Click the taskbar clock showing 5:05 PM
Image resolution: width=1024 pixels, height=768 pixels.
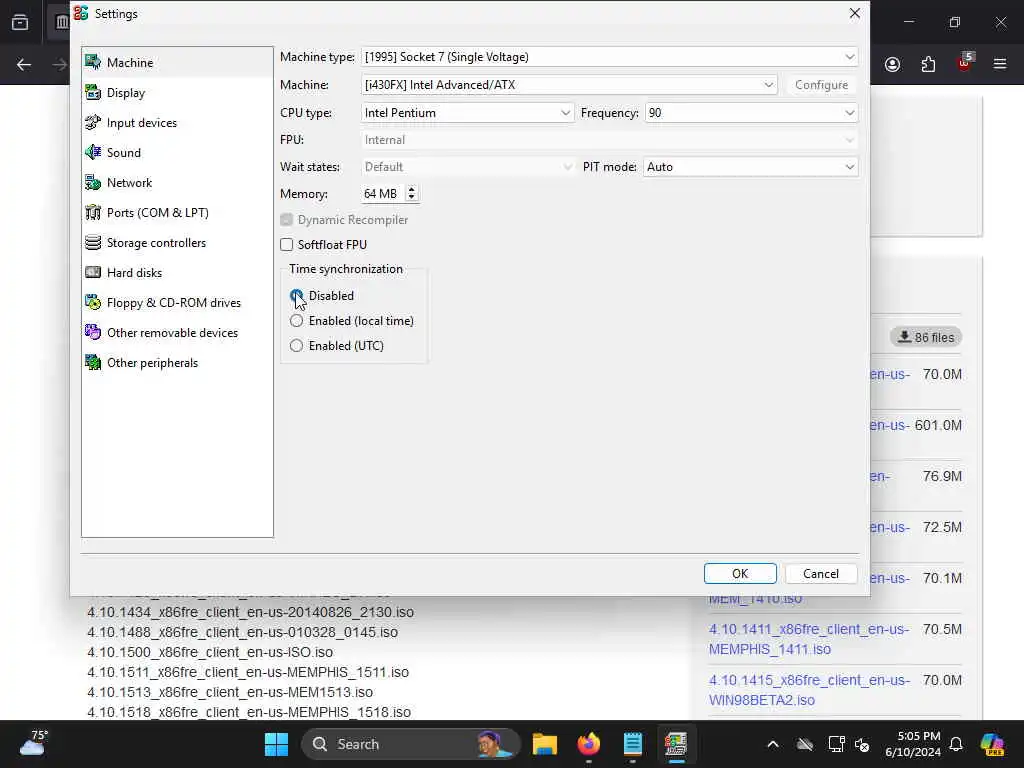pos(913,744)
